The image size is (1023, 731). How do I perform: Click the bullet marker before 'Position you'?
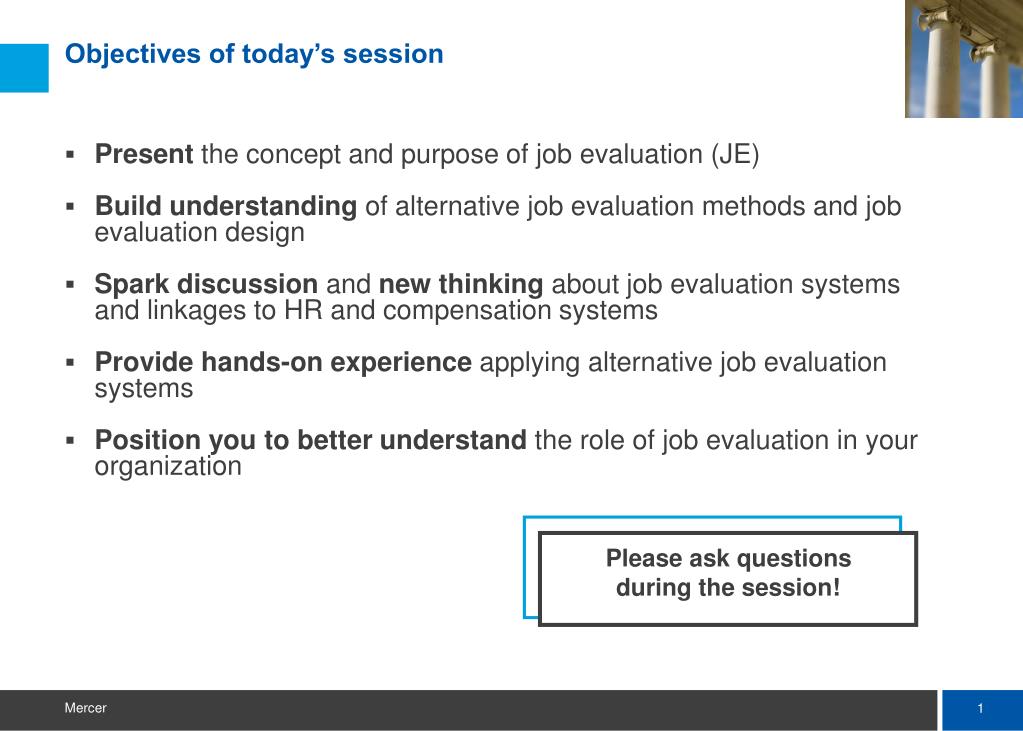[x=70, y=441]
